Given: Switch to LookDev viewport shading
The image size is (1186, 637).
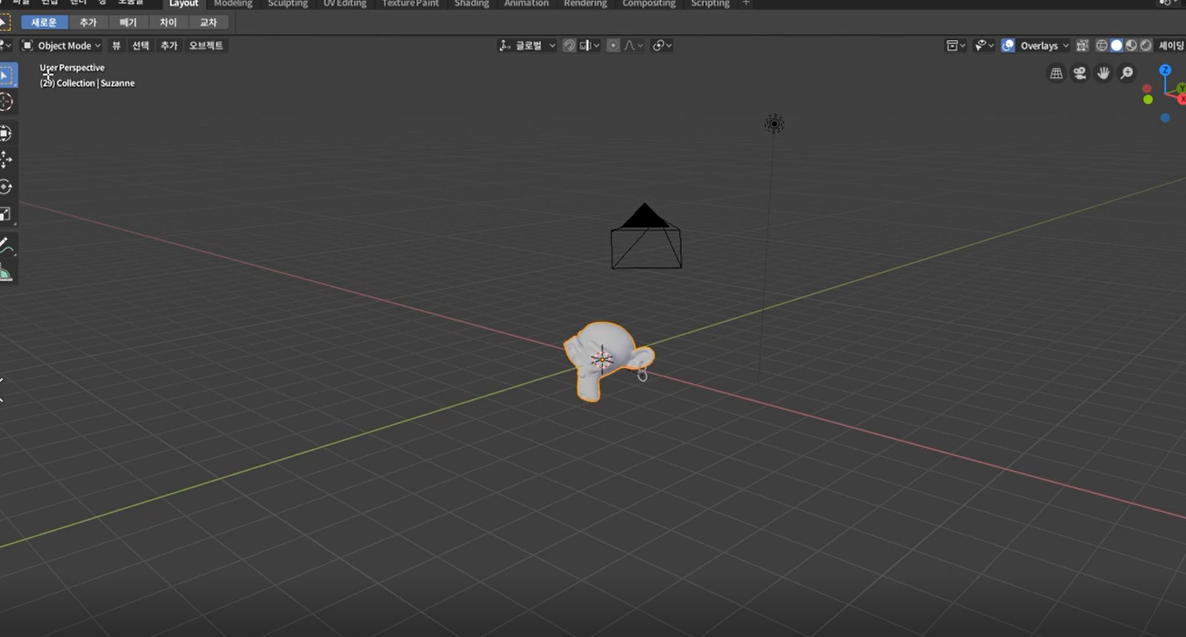Looking at the screenshot, I should click(x=1131, y=45).
